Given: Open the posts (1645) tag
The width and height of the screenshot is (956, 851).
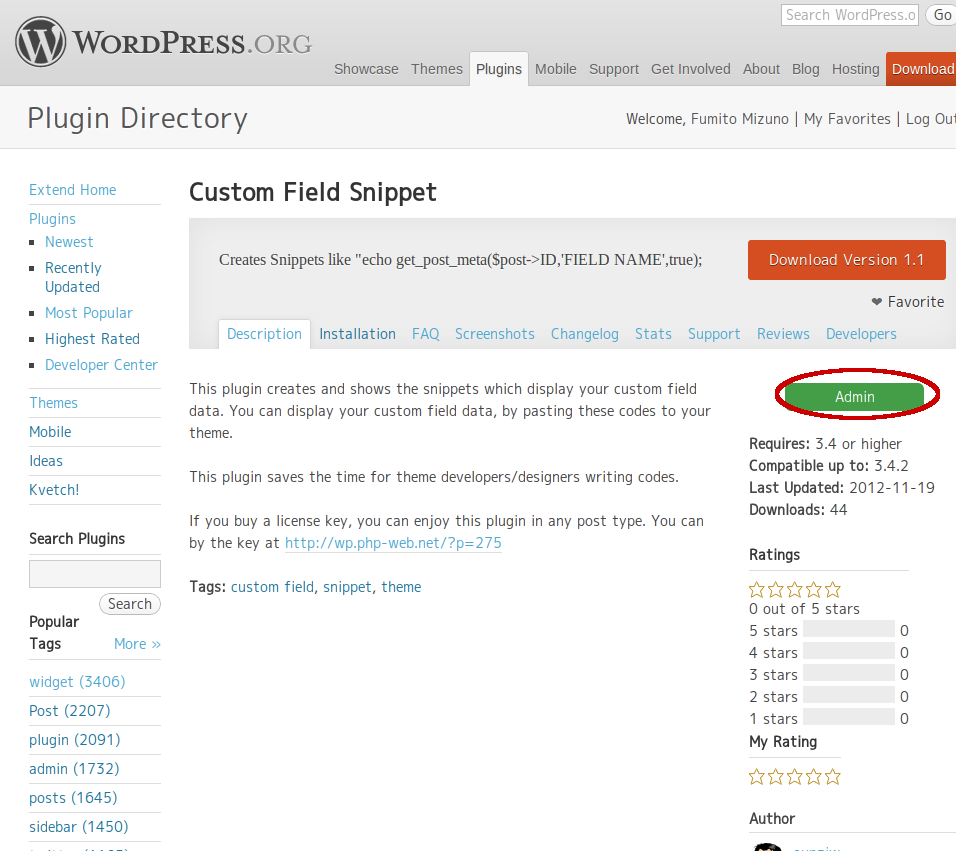Looking at the screenshot, I should (73, 798).
